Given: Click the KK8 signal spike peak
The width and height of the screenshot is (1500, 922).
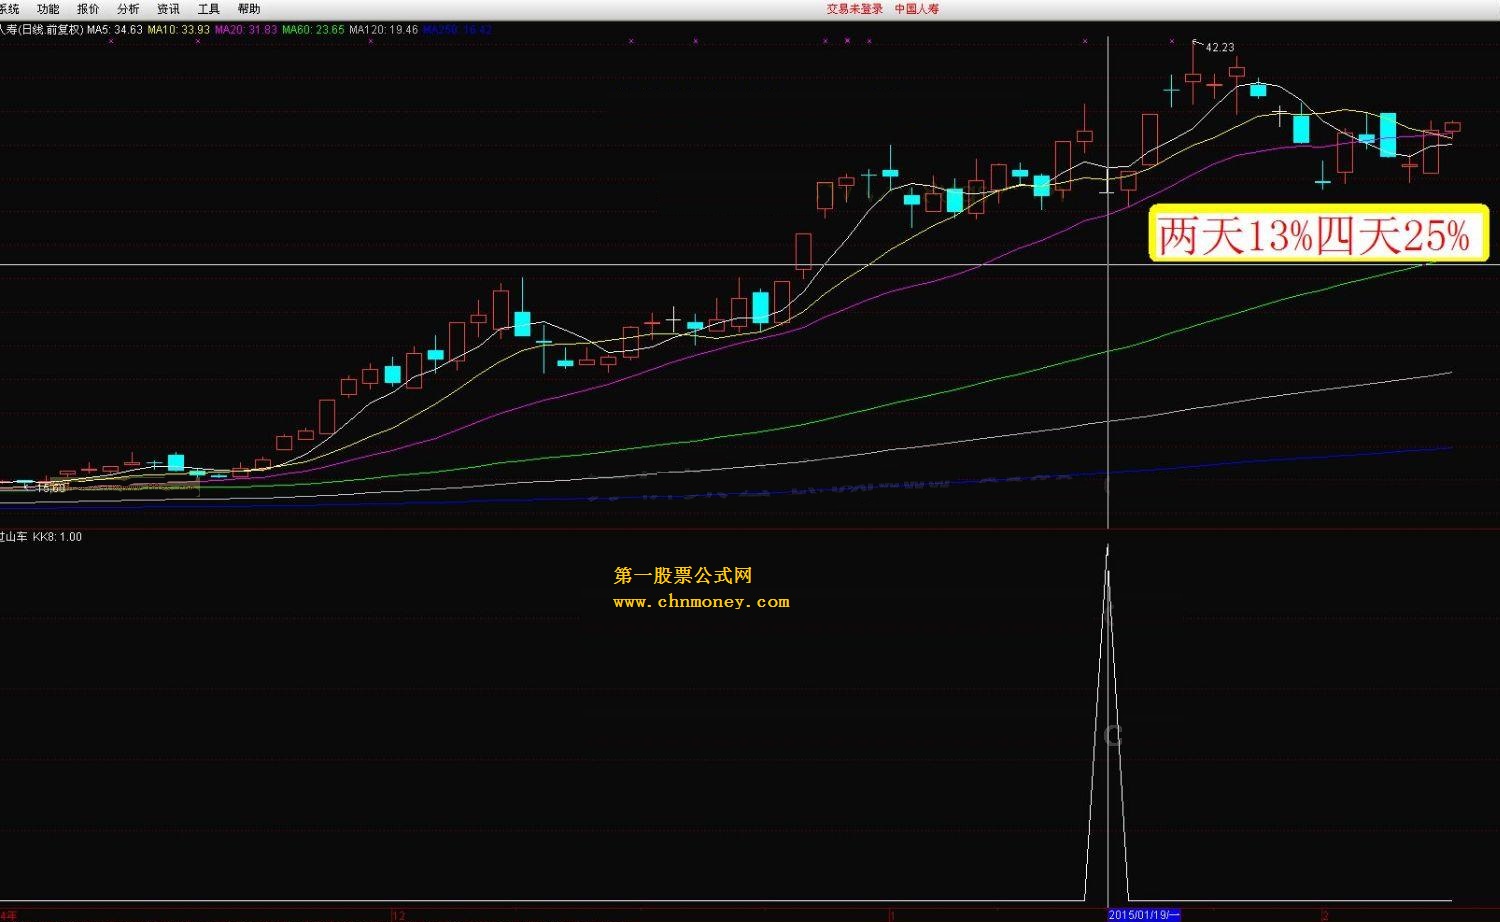Looking at the screenshot, I should [x=1107, y=548].
